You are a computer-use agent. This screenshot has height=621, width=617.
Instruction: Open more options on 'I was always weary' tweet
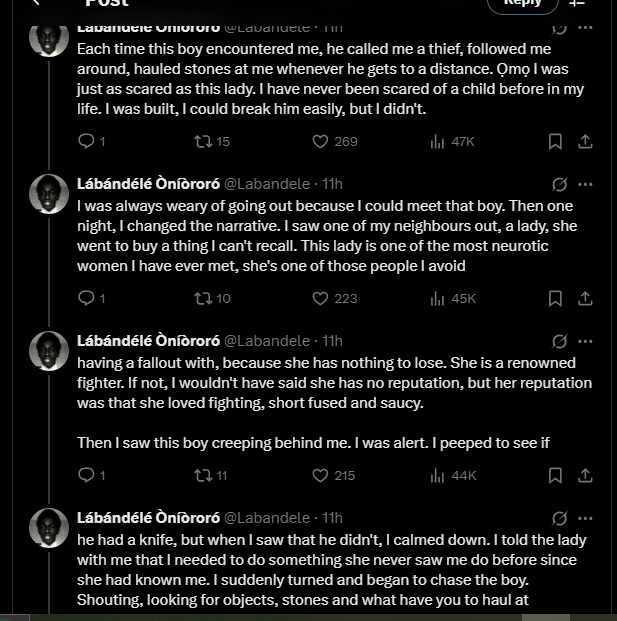point(586,184)
